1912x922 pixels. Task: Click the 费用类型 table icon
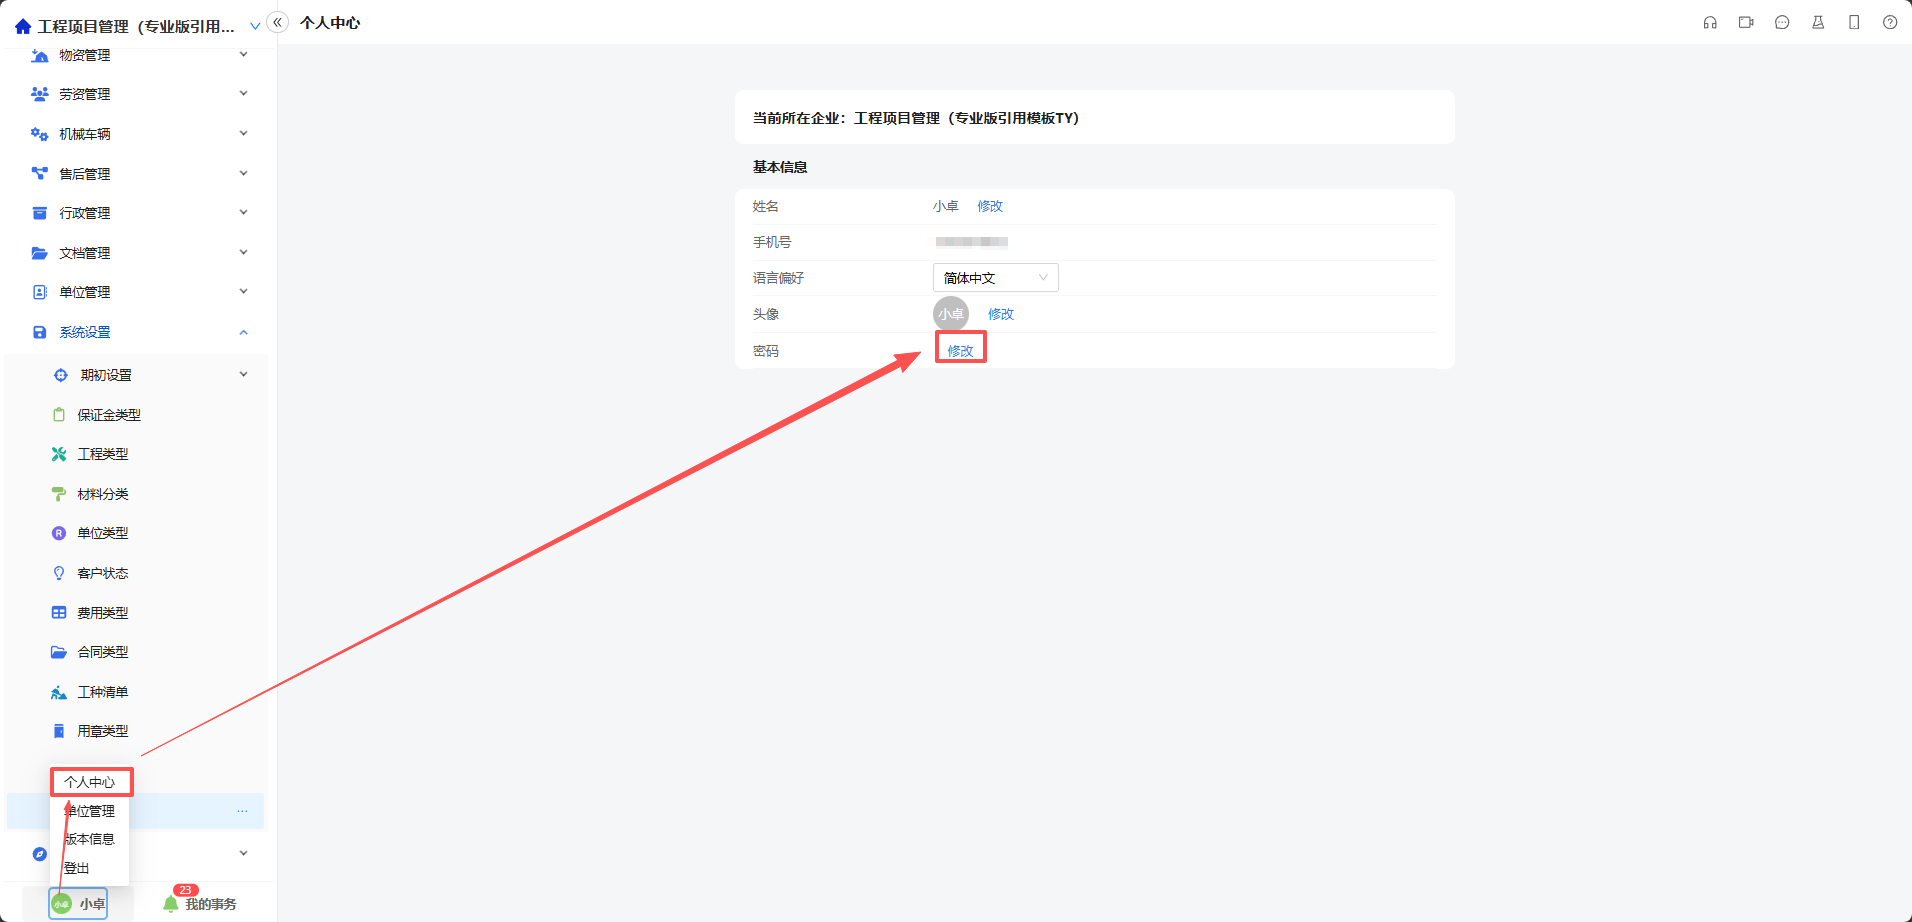click(x=59, y=613)
